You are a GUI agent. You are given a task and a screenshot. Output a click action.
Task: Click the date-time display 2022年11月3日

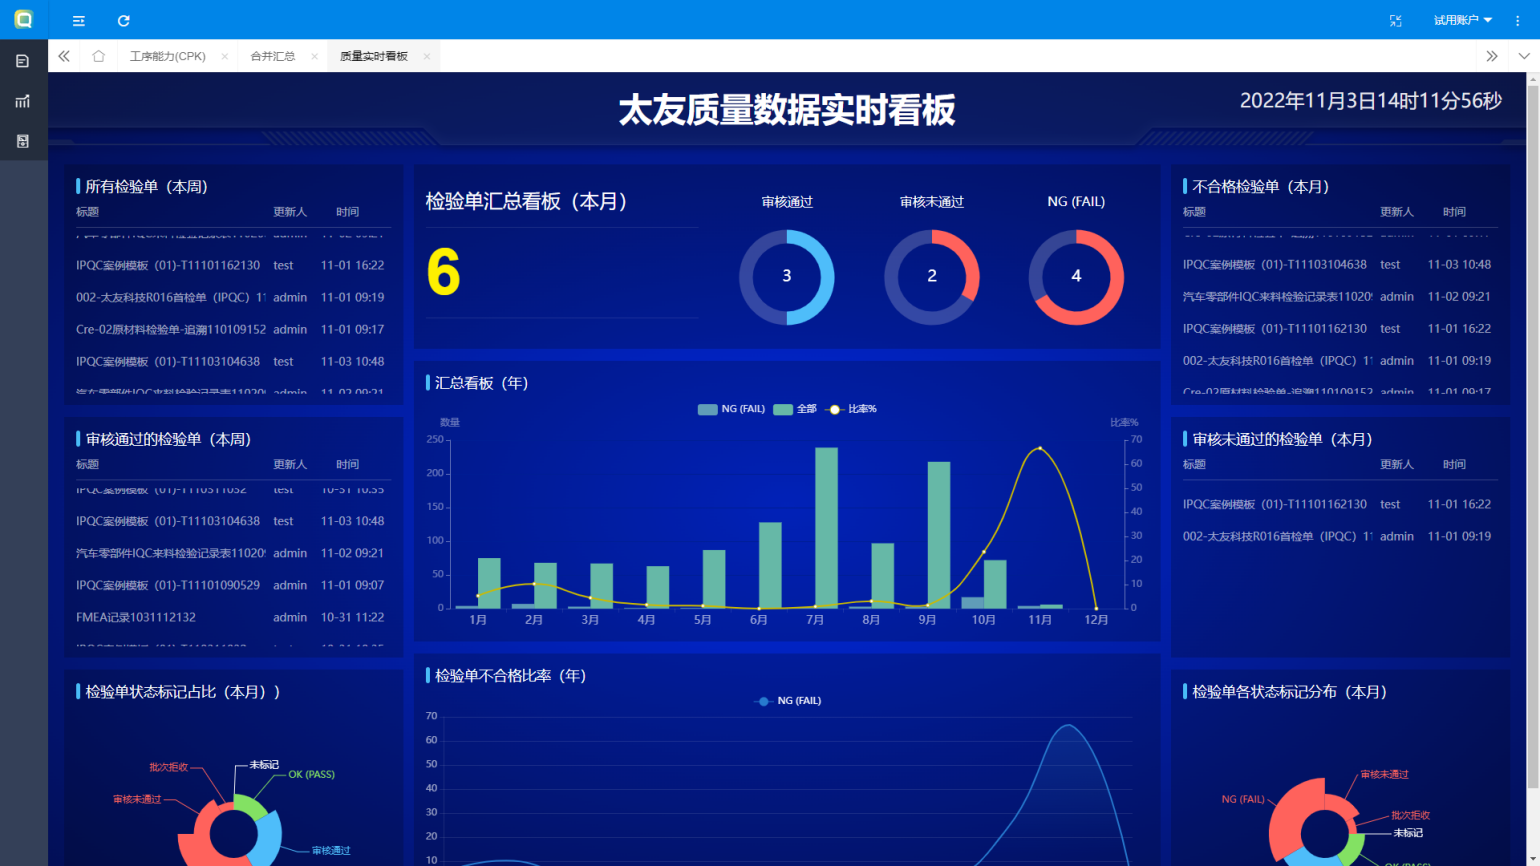point(1371,100)
